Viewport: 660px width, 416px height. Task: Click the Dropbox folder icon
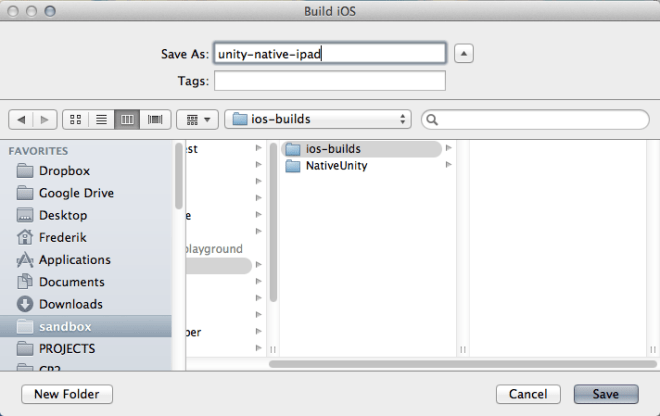pos(25,171)
